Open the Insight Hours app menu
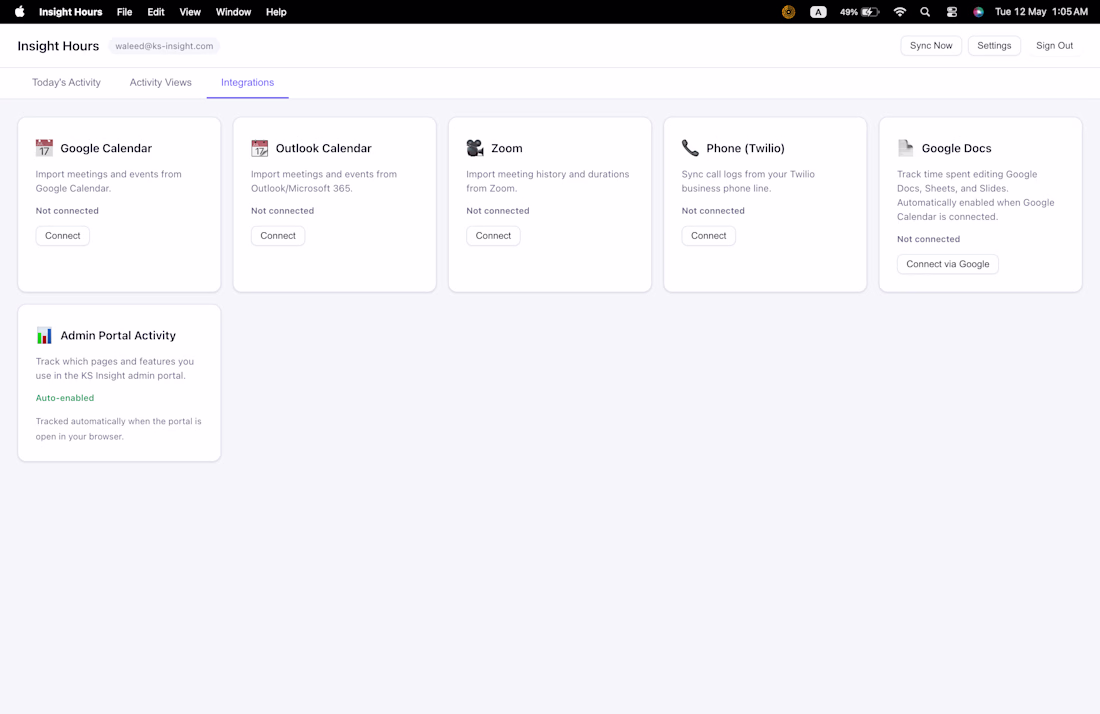Viewport: 1100px width, 714px height. (x=70, y=12)
